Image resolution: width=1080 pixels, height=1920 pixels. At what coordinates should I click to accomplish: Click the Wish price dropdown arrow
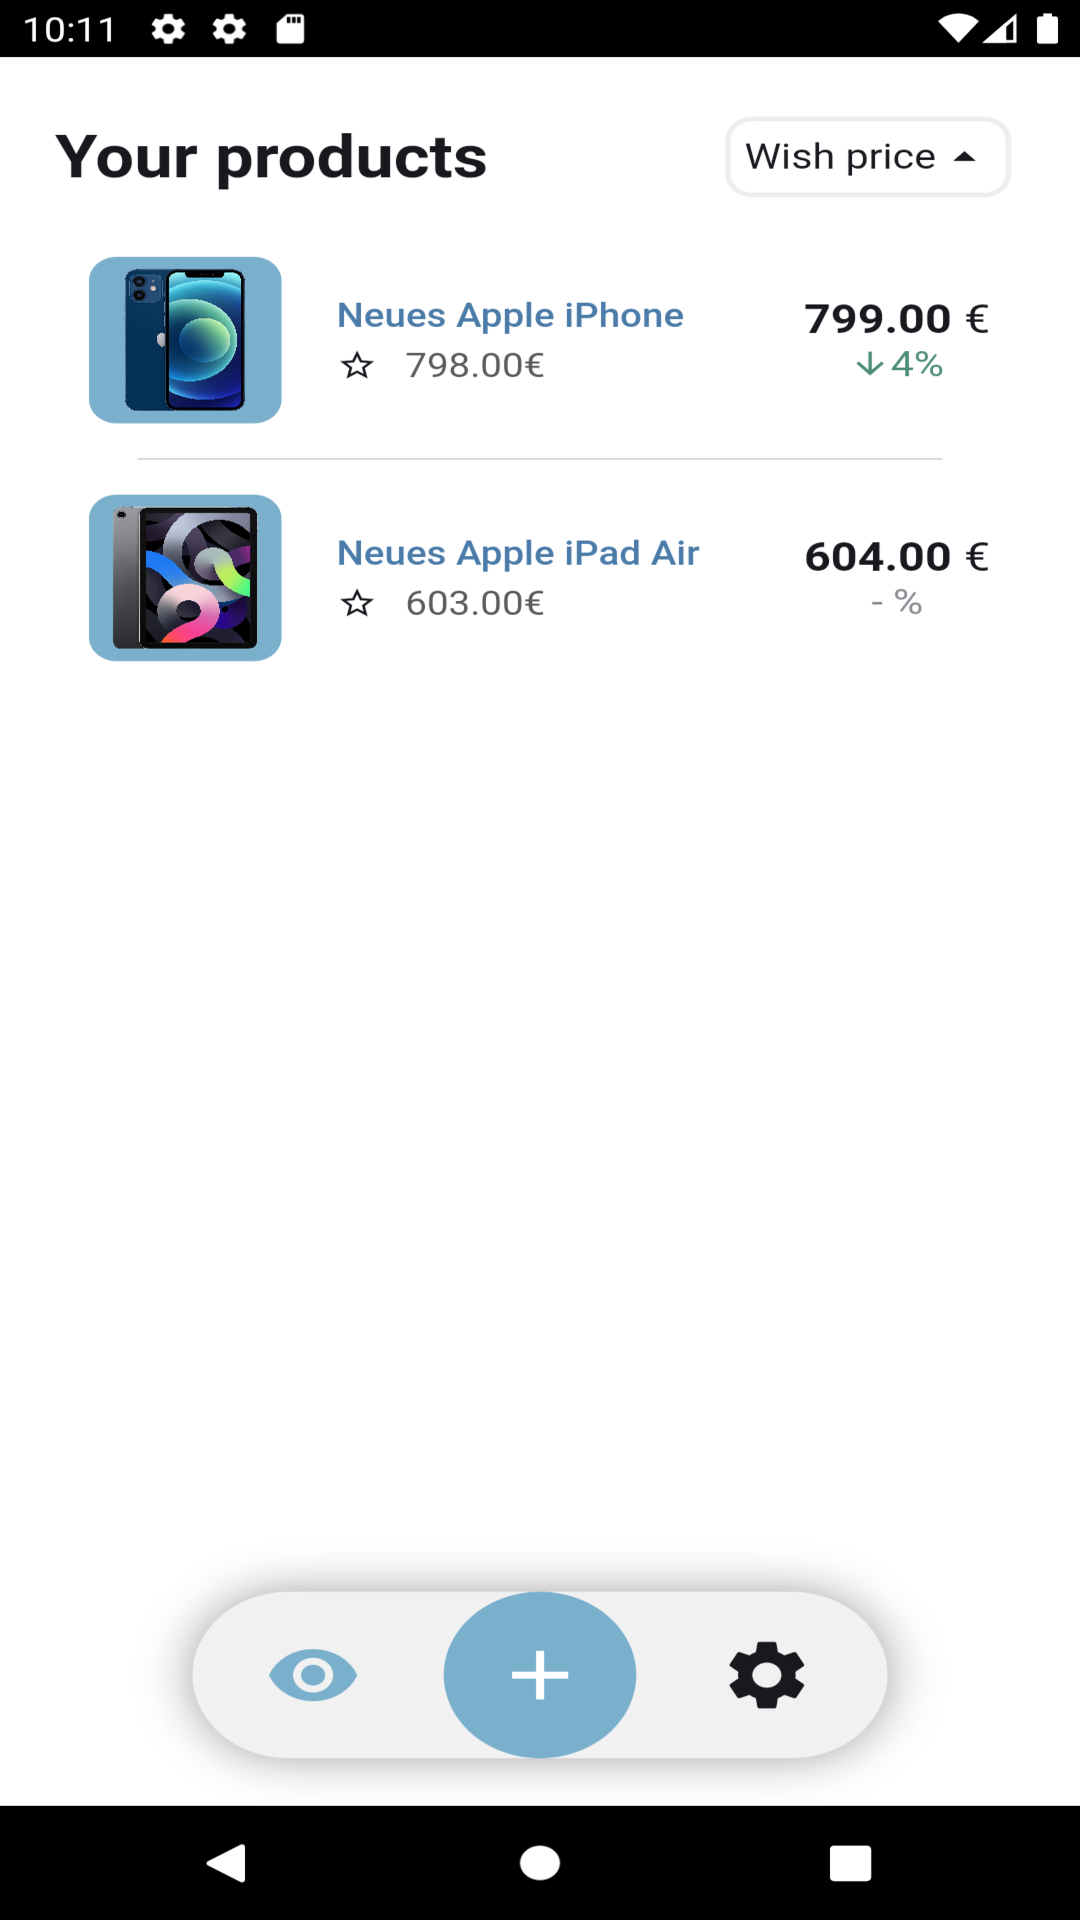tap(965, 157)
